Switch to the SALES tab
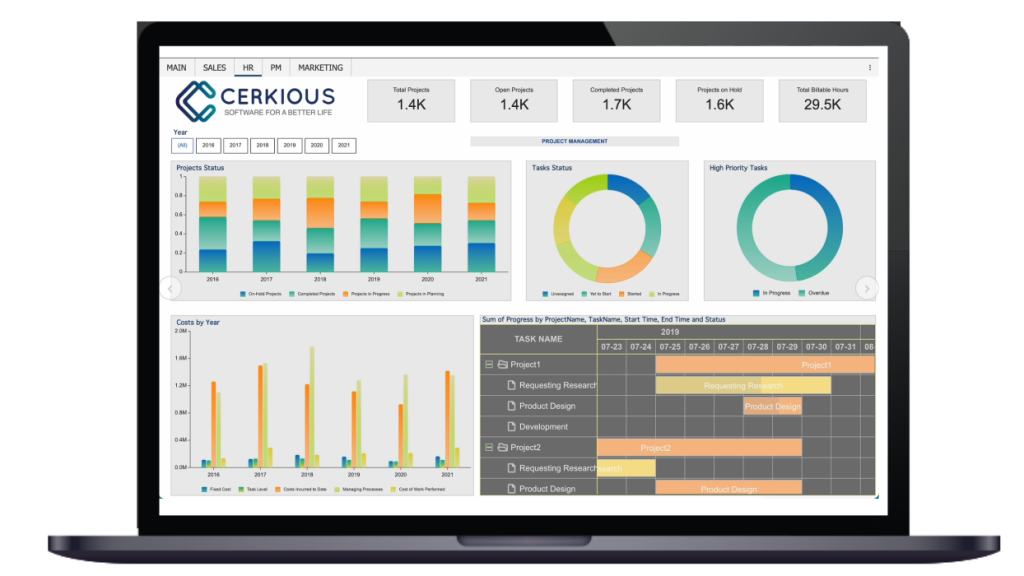1024x576 pixels. point(214,68)
